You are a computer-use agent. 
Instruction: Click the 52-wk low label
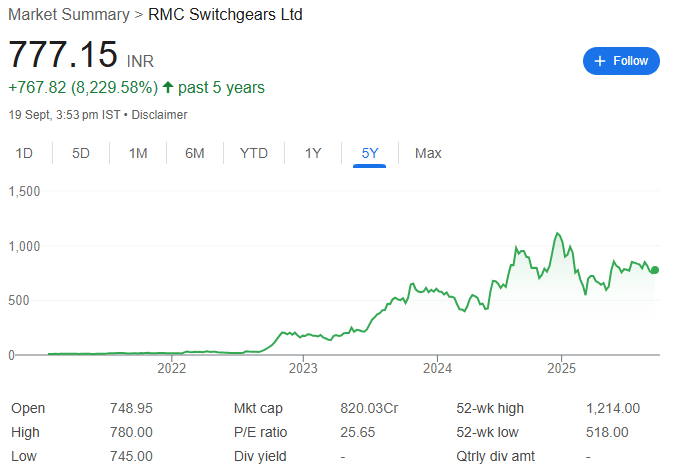[x=487, y=432]
